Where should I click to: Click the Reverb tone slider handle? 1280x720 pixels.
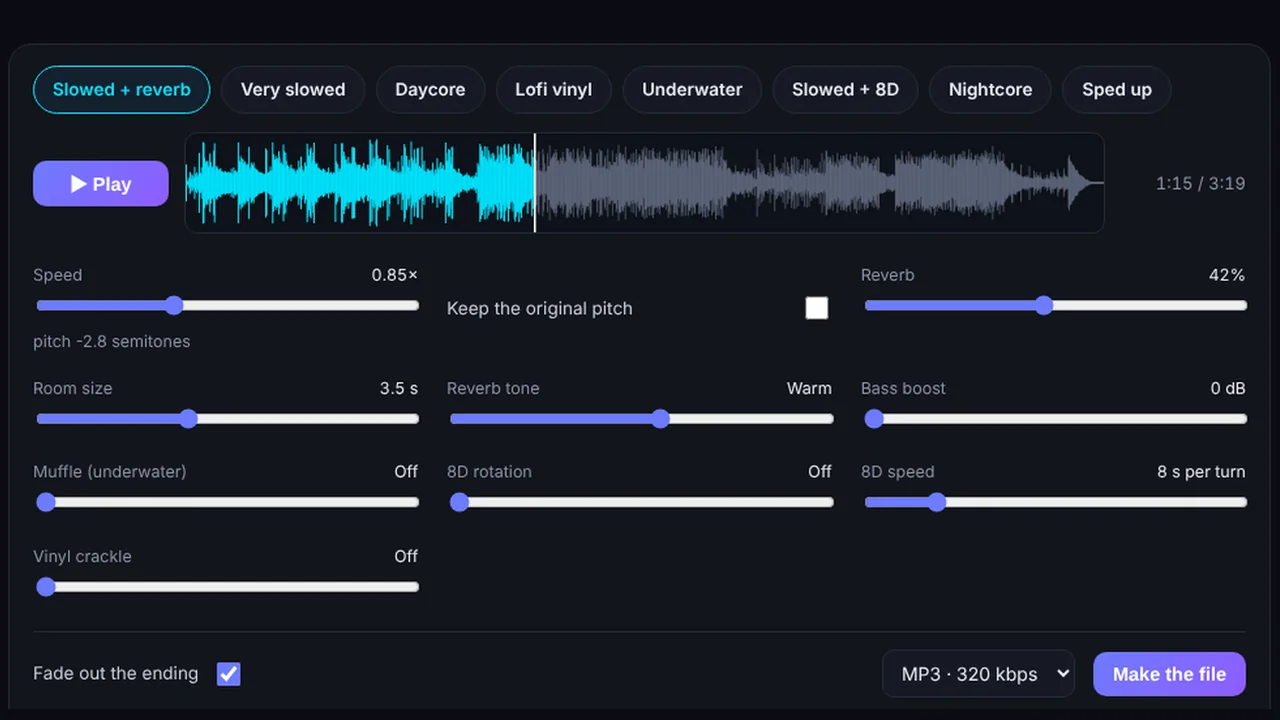(x=660, y=419)
